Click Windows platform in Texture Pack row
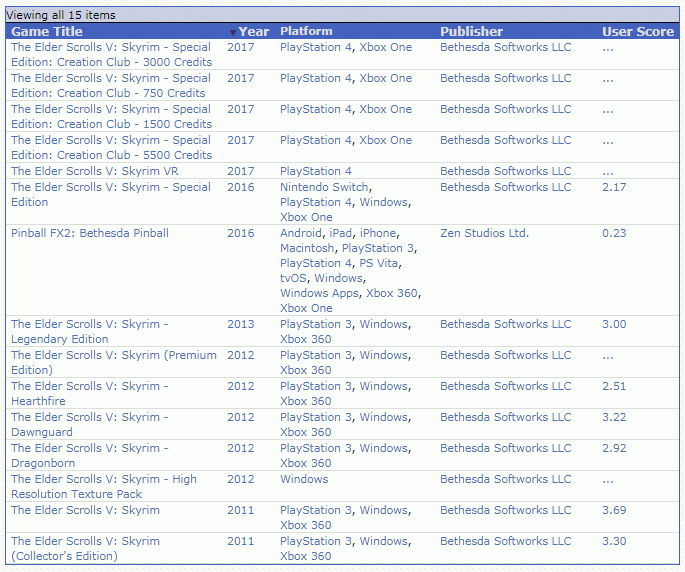Image resolution: width=685 pixels, height=572 pixels. coord(304,479)
